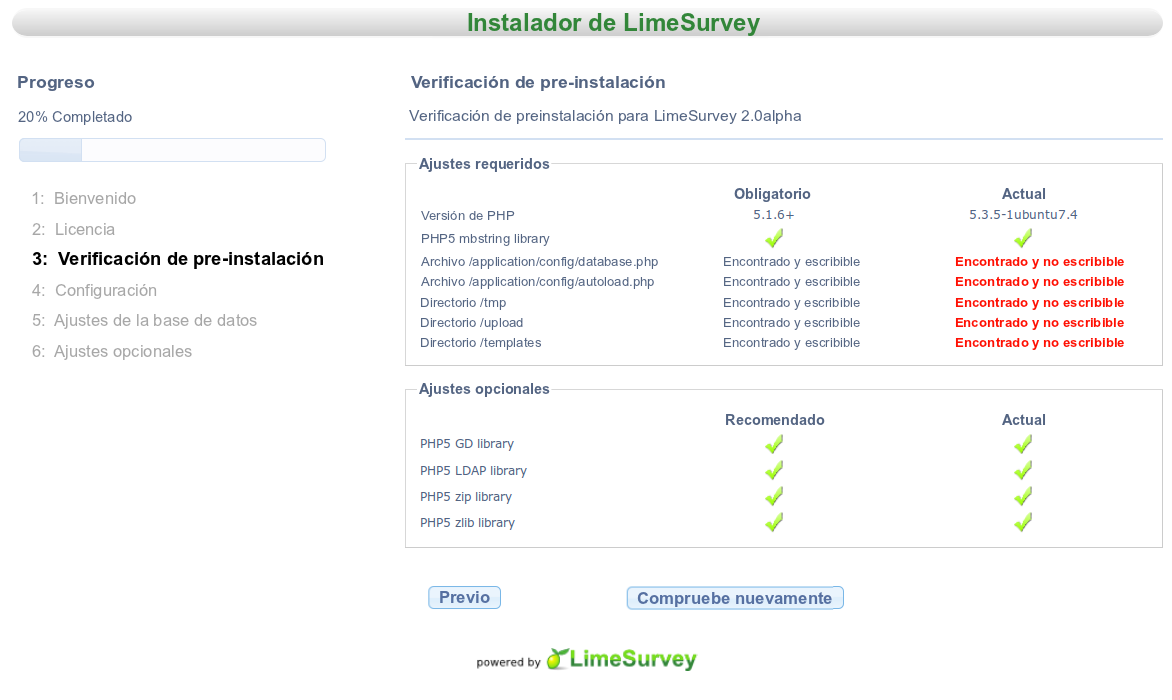Go to step 4 Configuración

click(x=105, y=290)
